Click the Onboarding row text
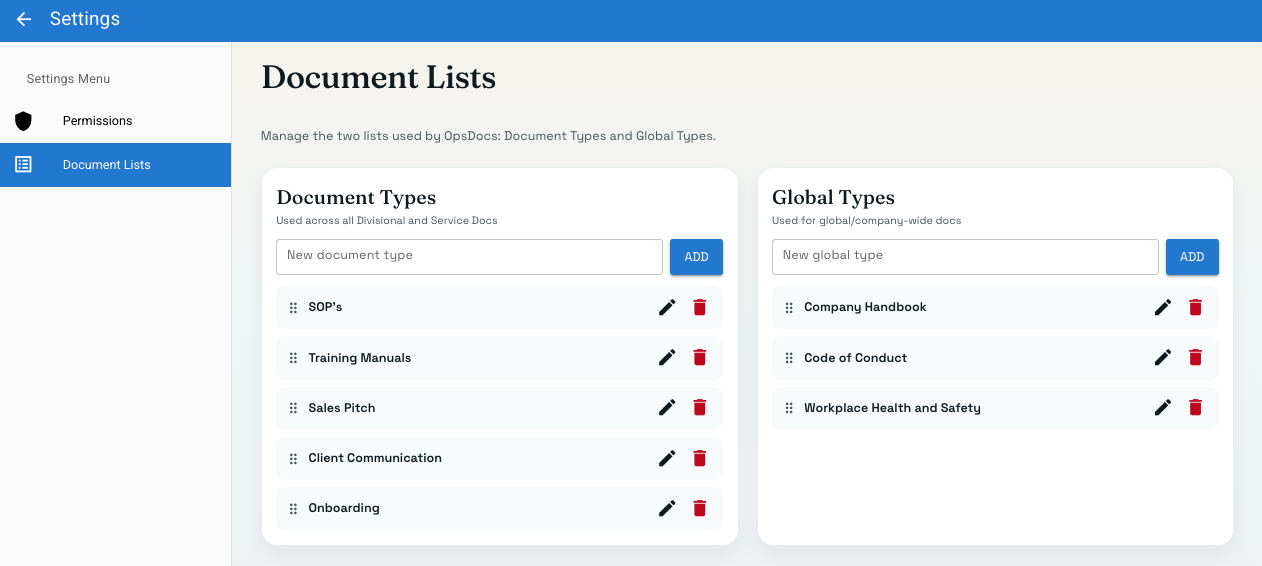 click(x=344, y=508)
